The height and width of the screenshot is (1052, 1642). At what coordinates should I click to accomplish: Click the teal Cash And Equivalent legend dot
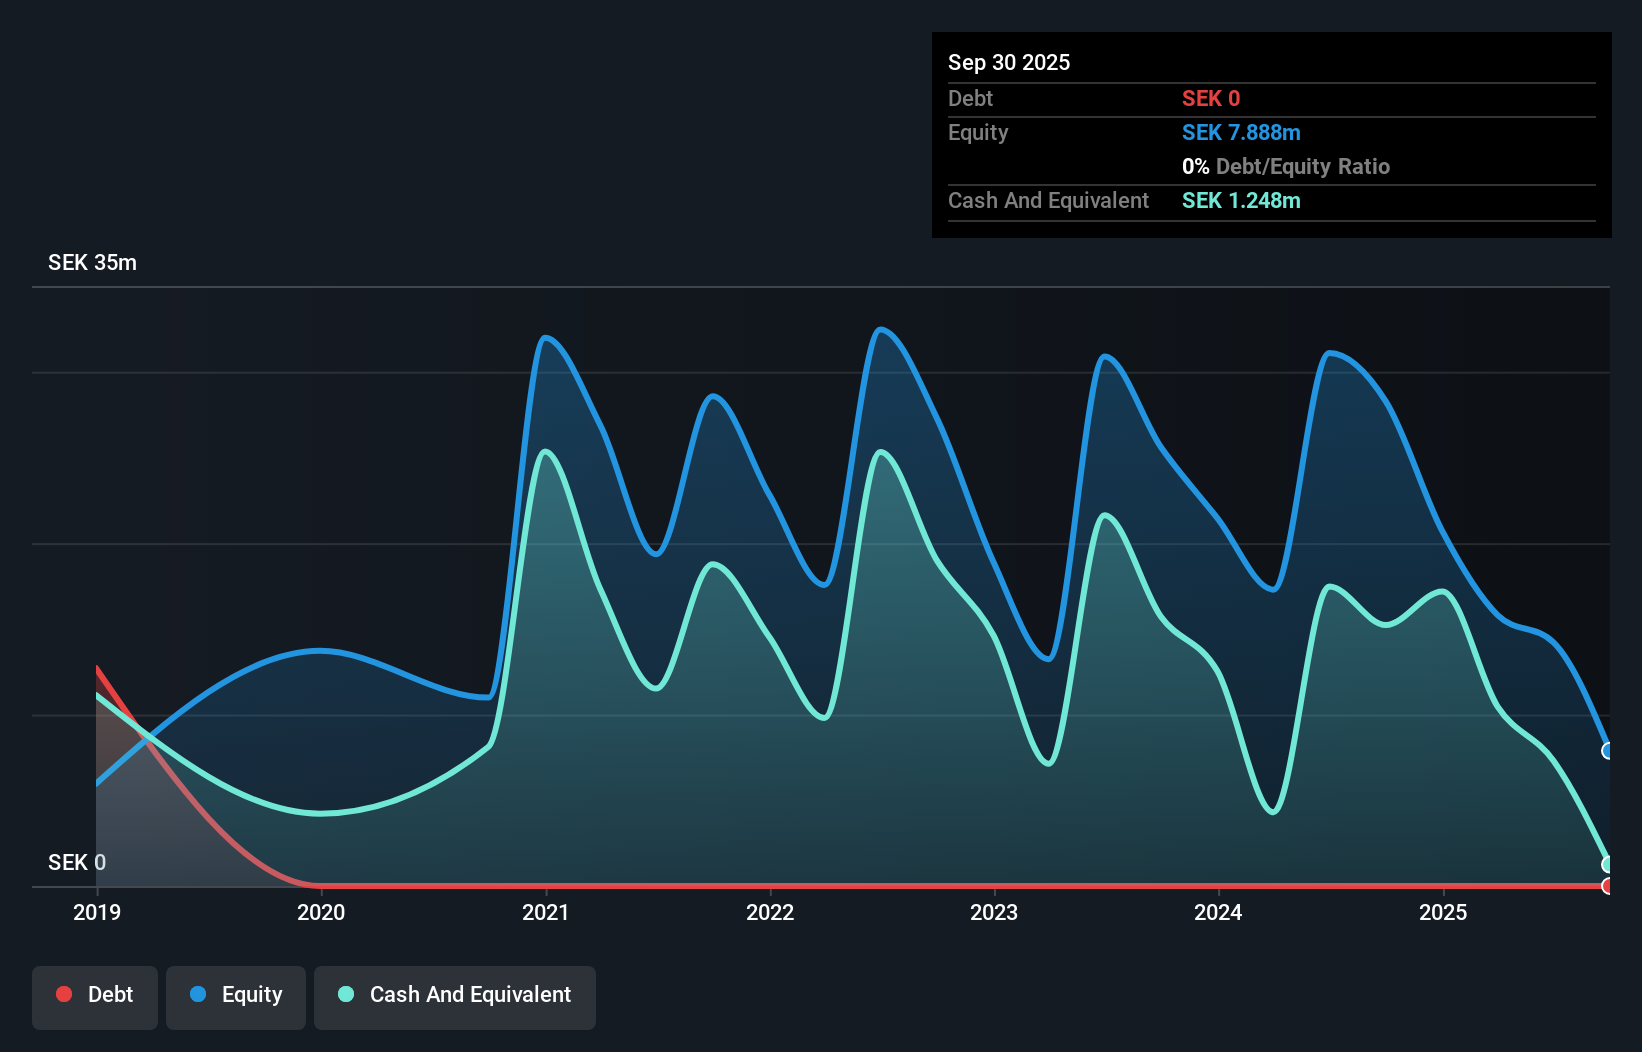point(345,994)
